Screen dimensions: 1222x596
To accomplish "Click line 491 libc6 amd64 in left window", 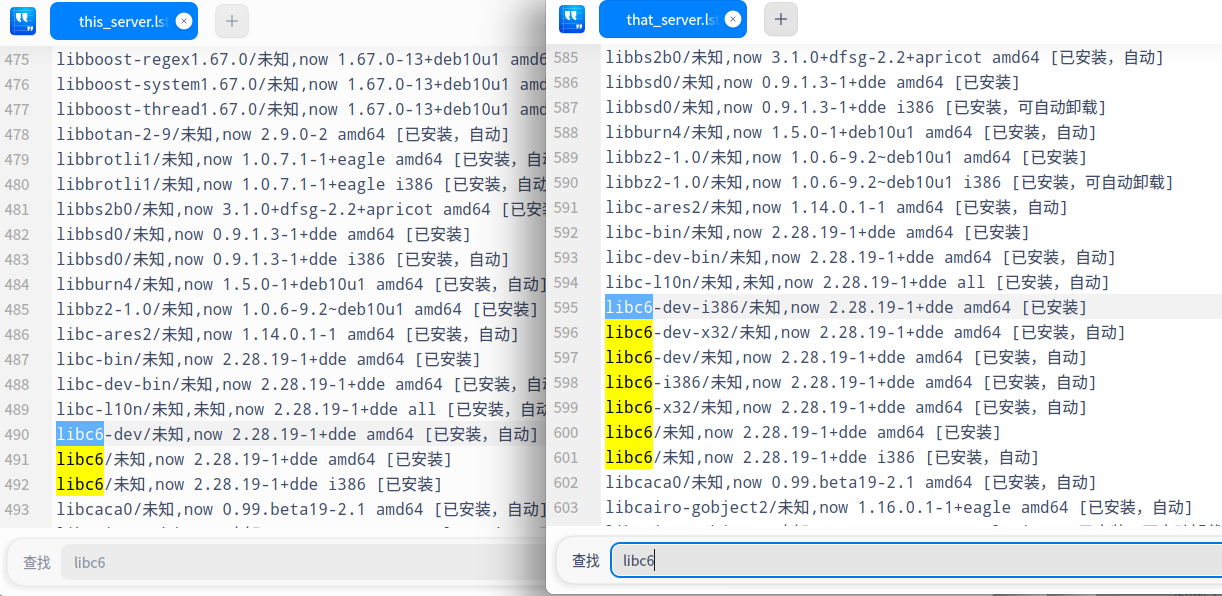I will pyautogui.click(x=254, y=459).
